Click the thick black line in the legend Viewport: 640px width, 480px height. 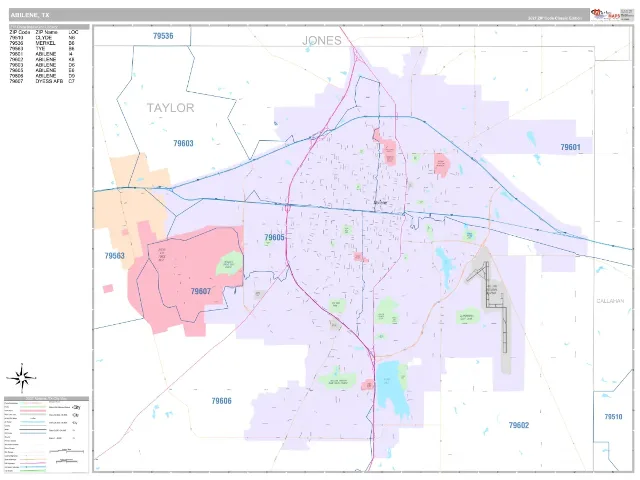tap(33, 430)
